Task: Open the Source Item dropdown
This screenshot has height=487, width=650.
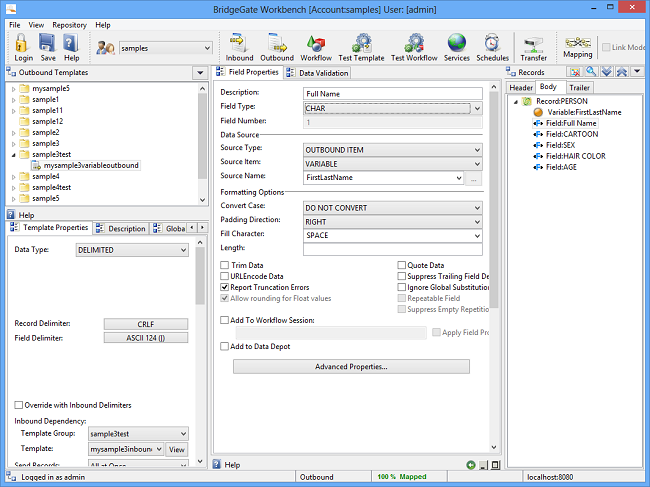Action: coord(477,164)
